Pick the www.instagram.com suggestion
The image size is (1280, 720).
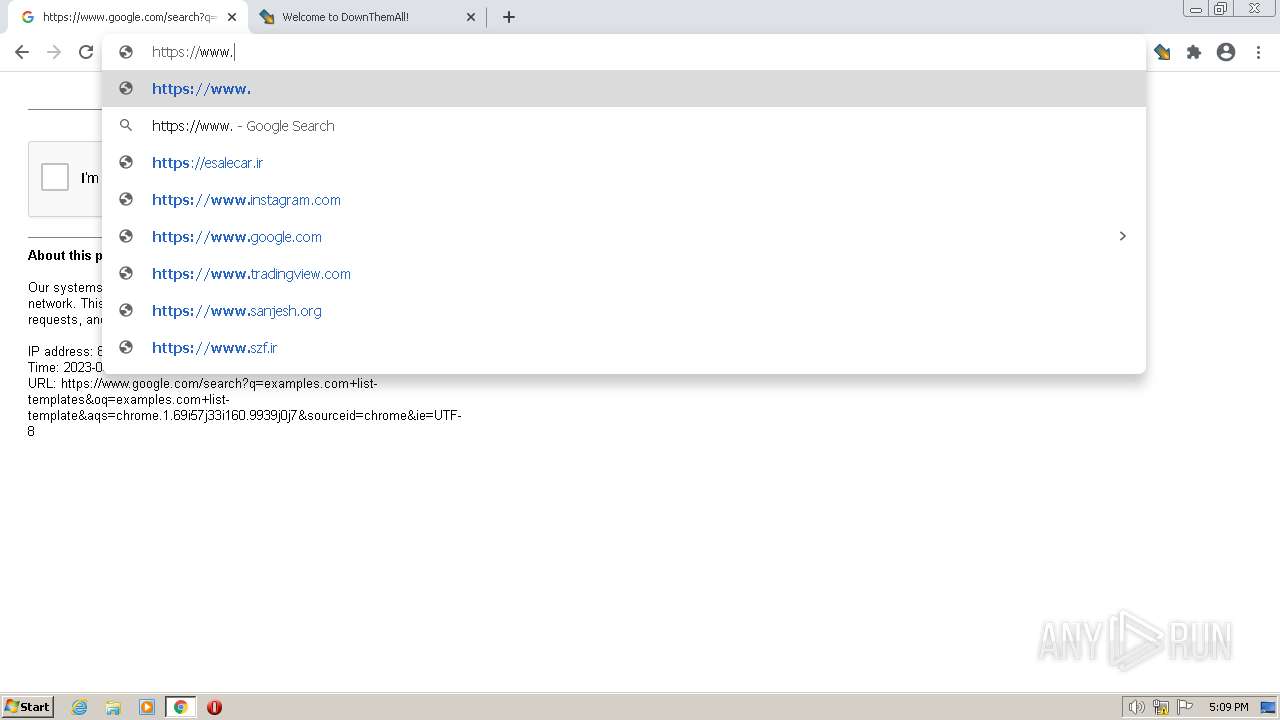point(624,199)
